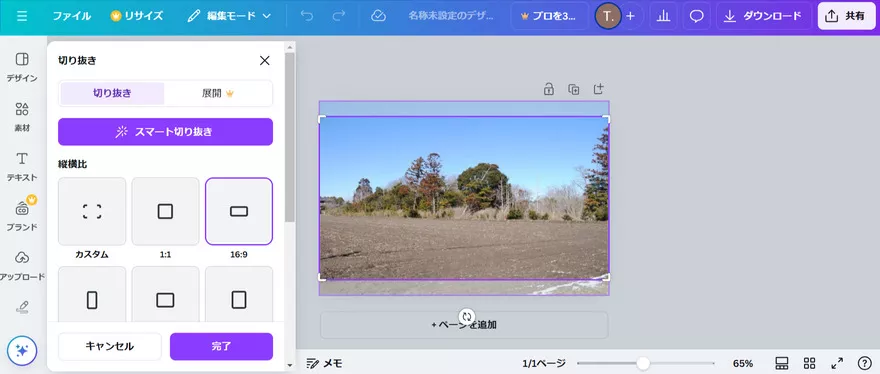Select the 16:9 aspect ratio
This screenshot has width=880, height=374.
point(239,211)
